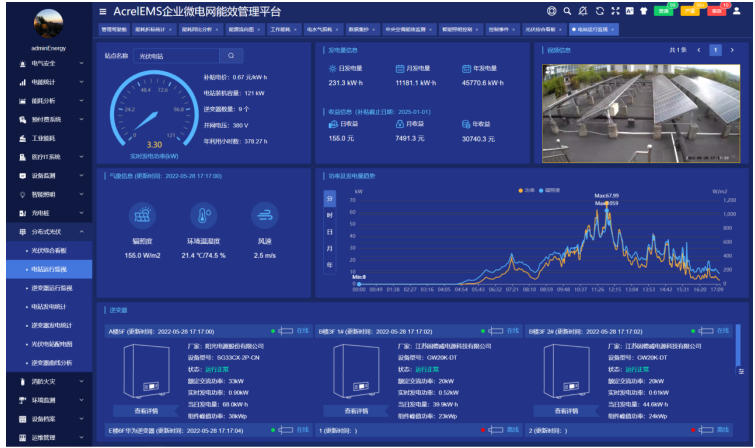Click the 能耗分析 sidebar icon

coord(22,101)
